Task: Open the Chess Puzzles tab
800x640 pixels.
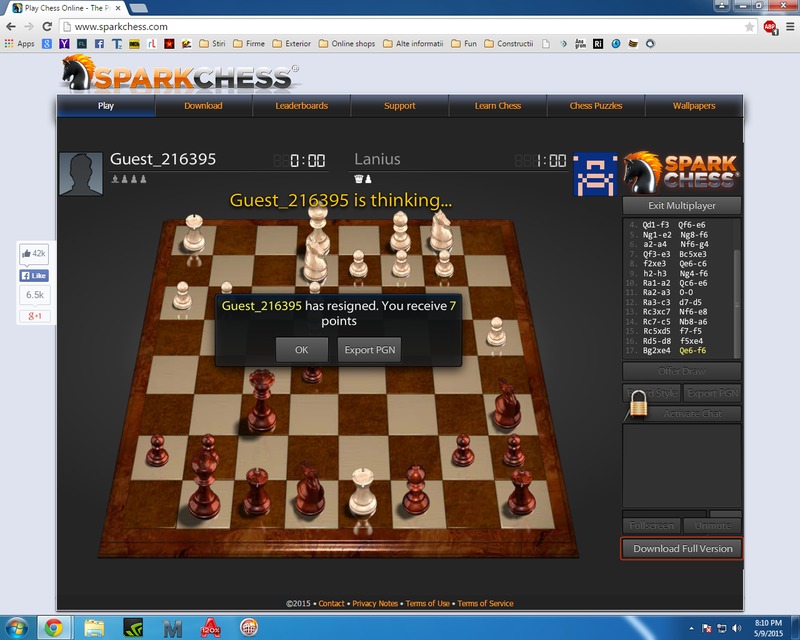Action: (596, 106)
